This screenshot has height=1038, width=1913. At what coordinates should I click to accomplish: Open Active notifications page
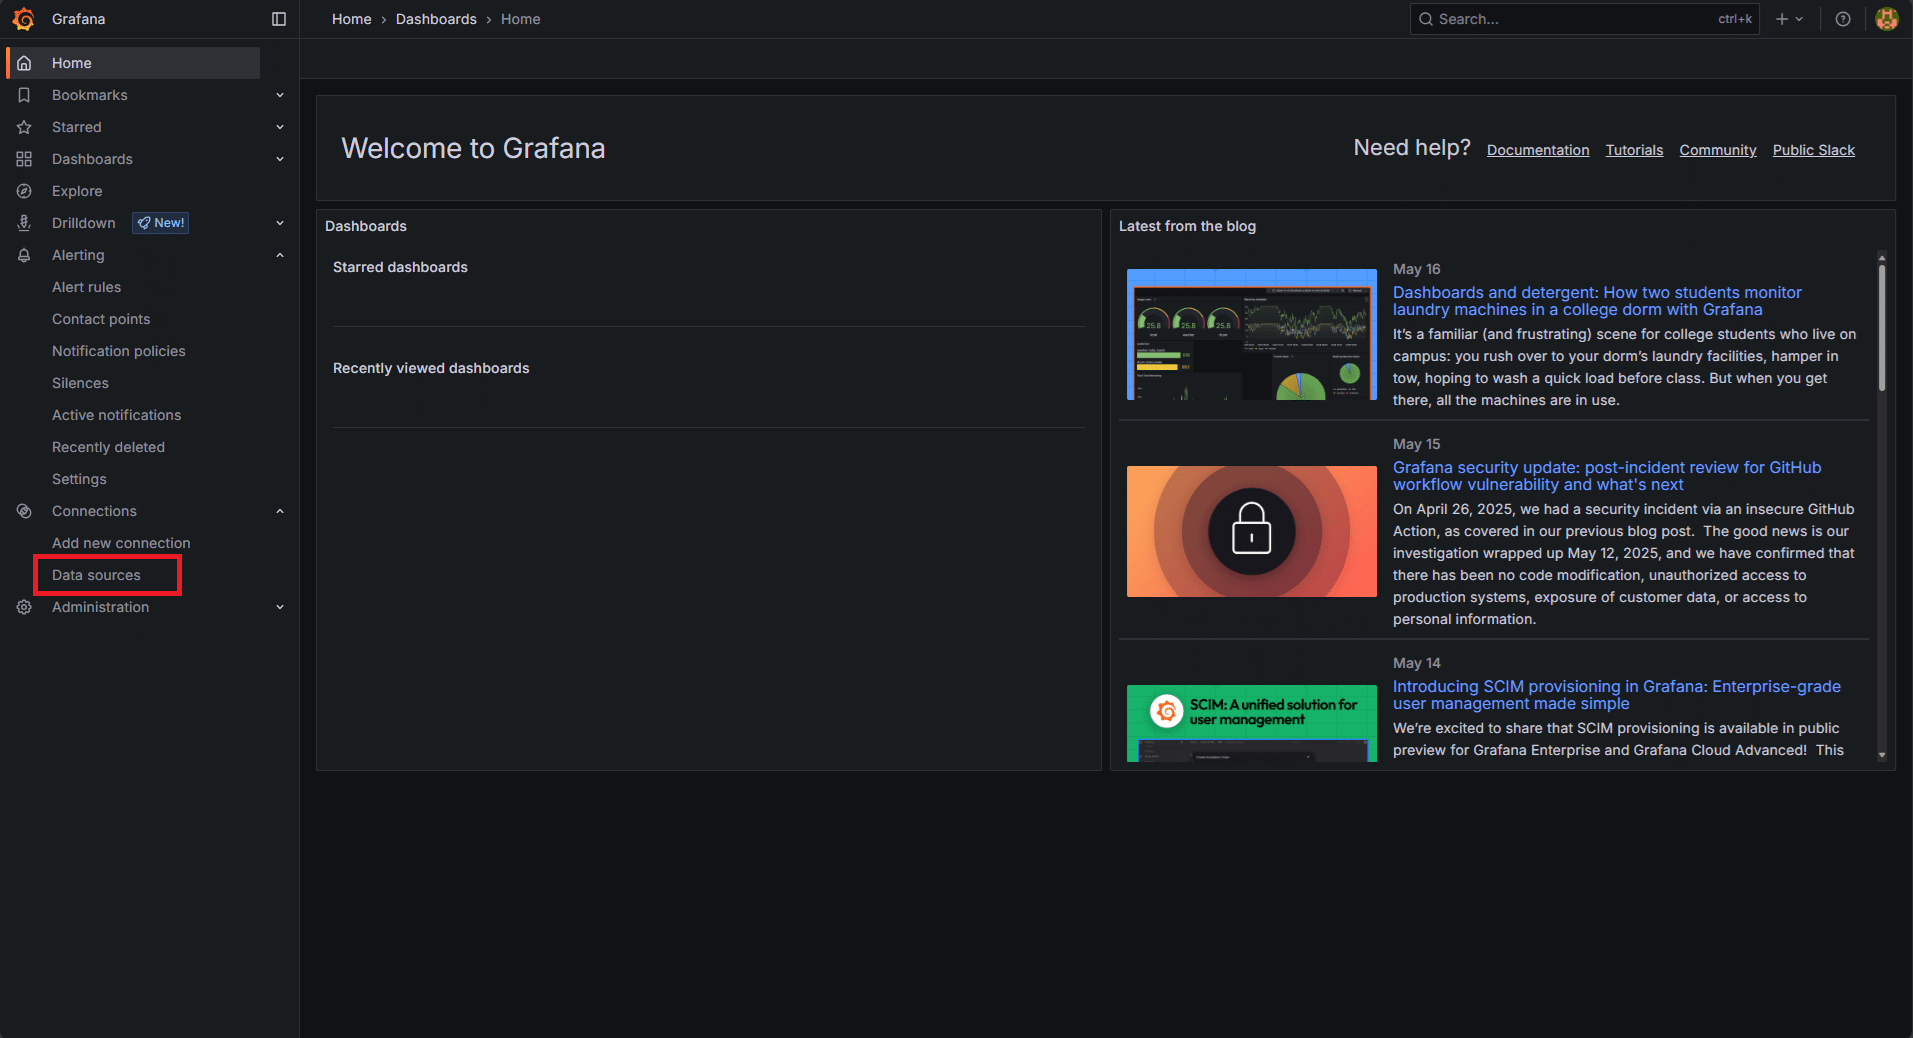[x=116, y=415]
